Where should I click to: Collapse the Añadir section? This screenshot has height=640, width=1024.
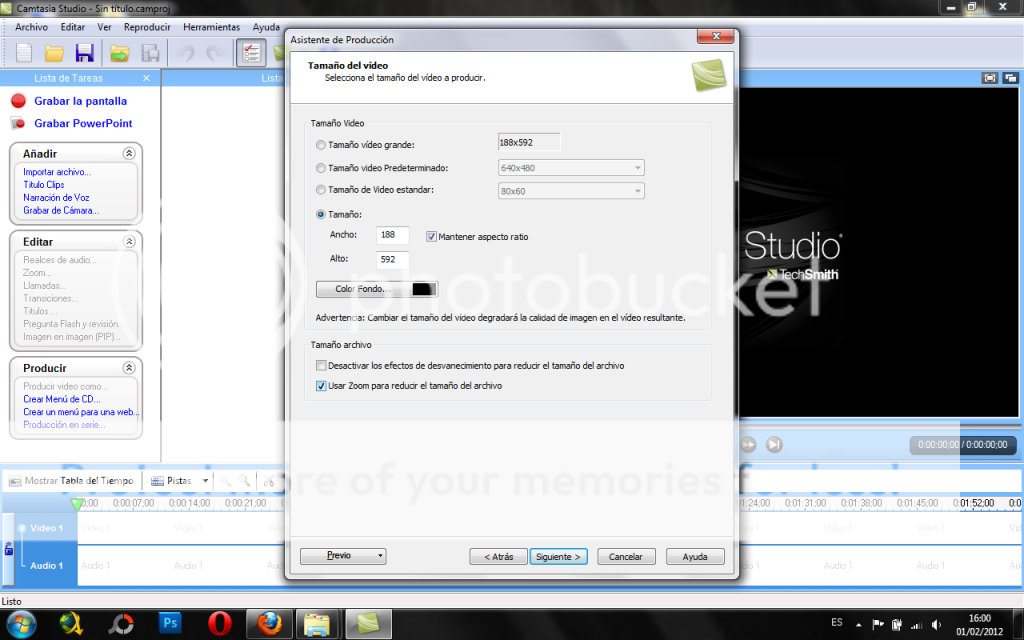click(129, 153)
